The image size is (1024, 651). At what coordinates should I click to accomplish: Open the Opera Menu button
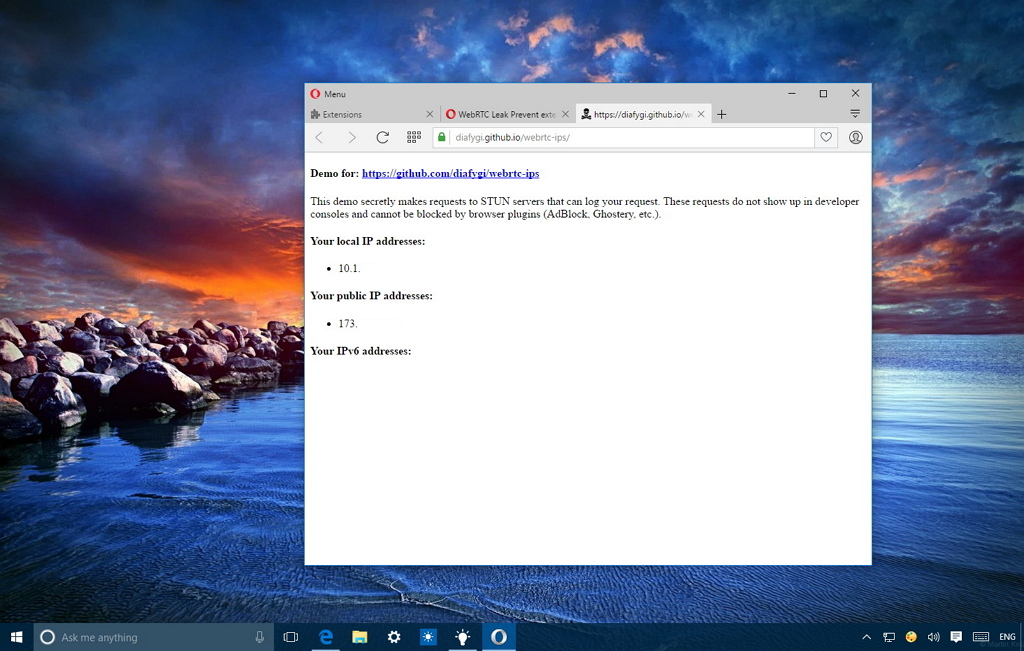[x=328, y=94]
